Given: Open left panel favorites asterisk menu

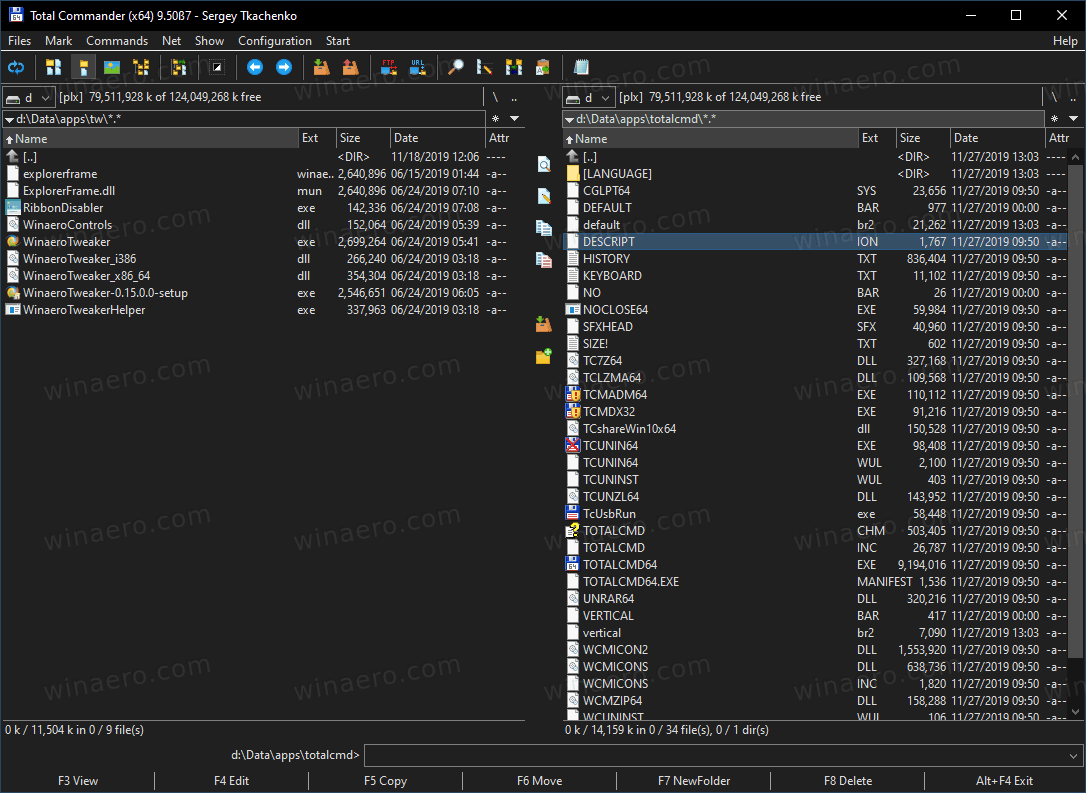Looking at the screenshot, I should coord(495,118).
